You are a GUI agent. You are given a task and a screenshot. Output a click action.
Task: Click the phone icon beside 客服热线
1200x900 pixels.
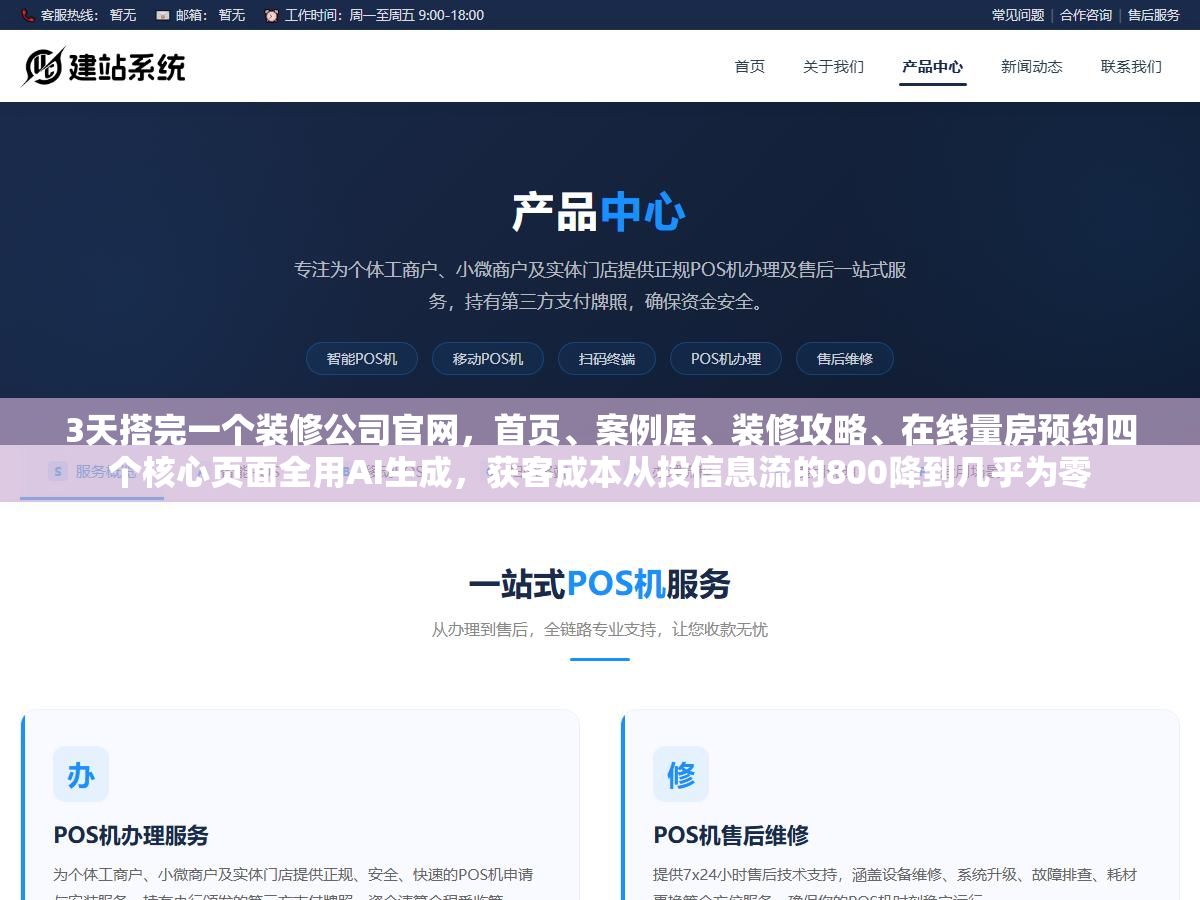27,15
